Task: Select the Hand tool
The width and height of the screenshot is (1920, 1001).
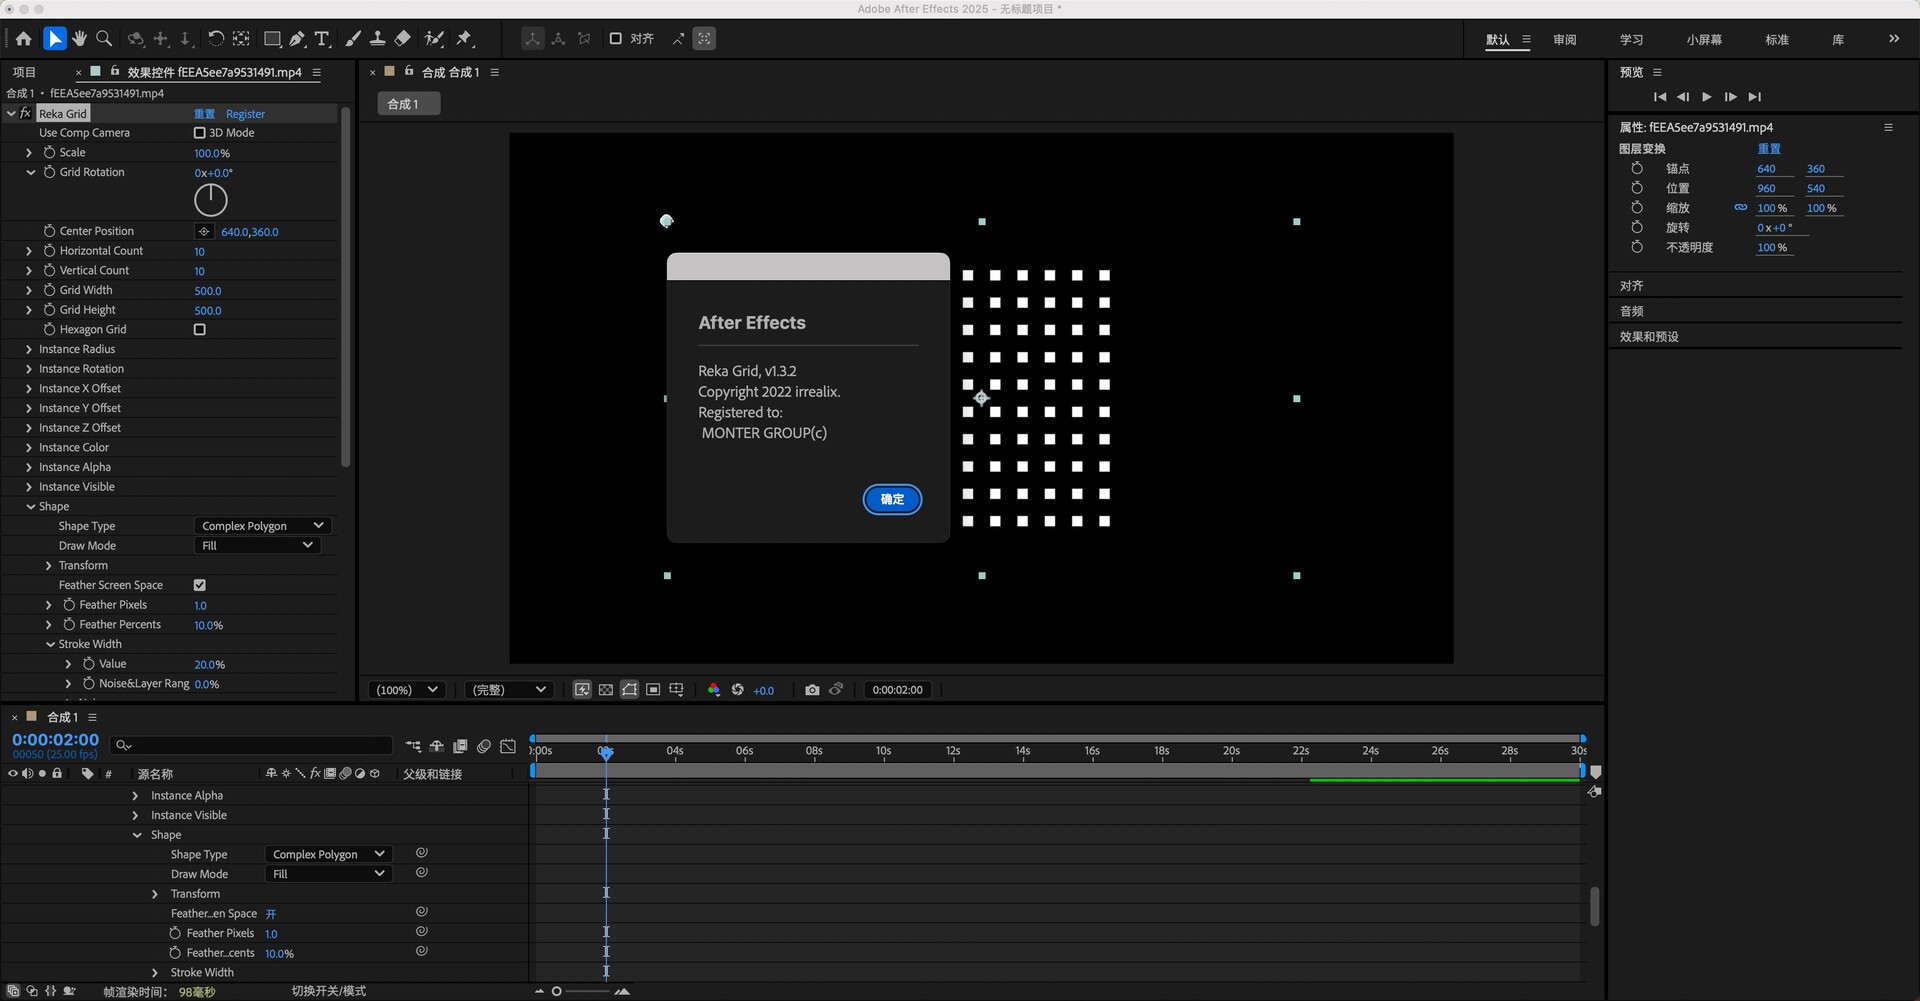Action: (x=79, y=39)
